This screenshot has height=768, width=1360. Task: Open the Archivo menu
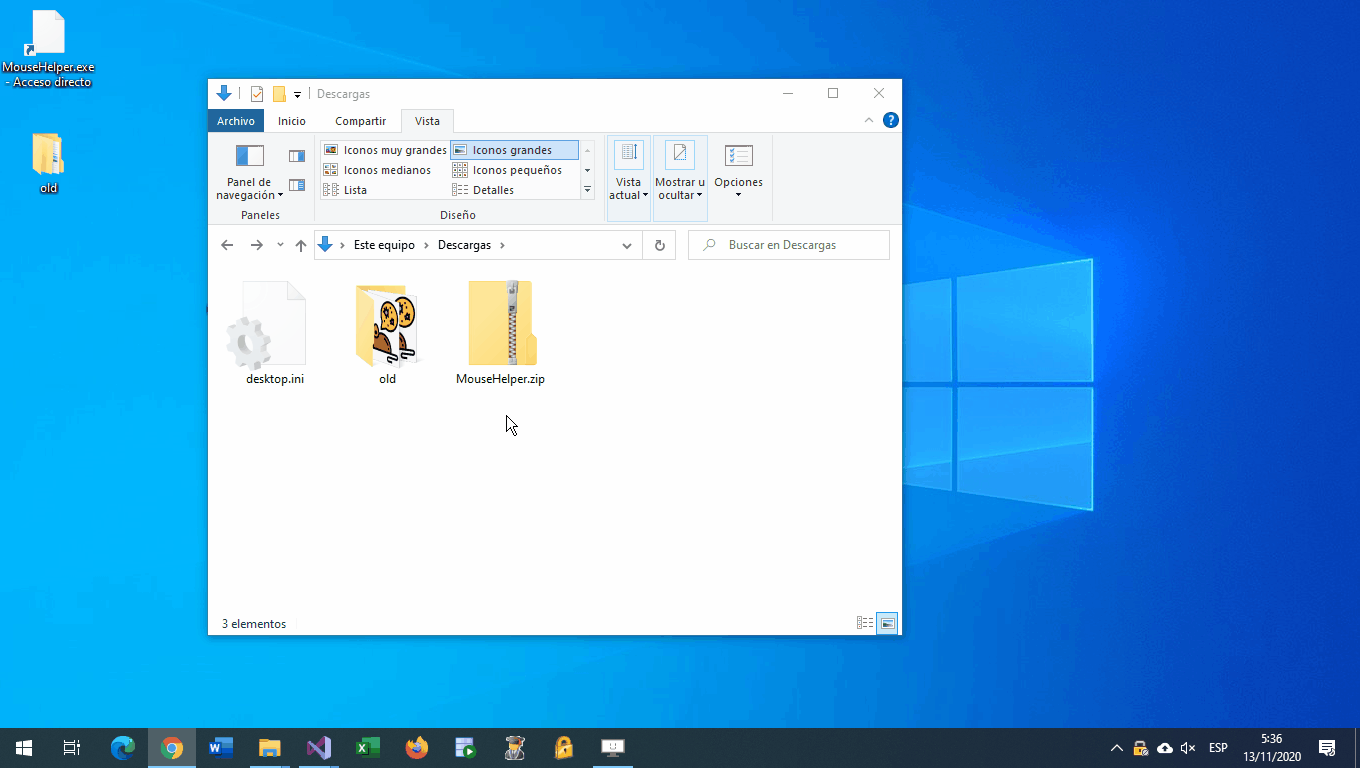236,121
